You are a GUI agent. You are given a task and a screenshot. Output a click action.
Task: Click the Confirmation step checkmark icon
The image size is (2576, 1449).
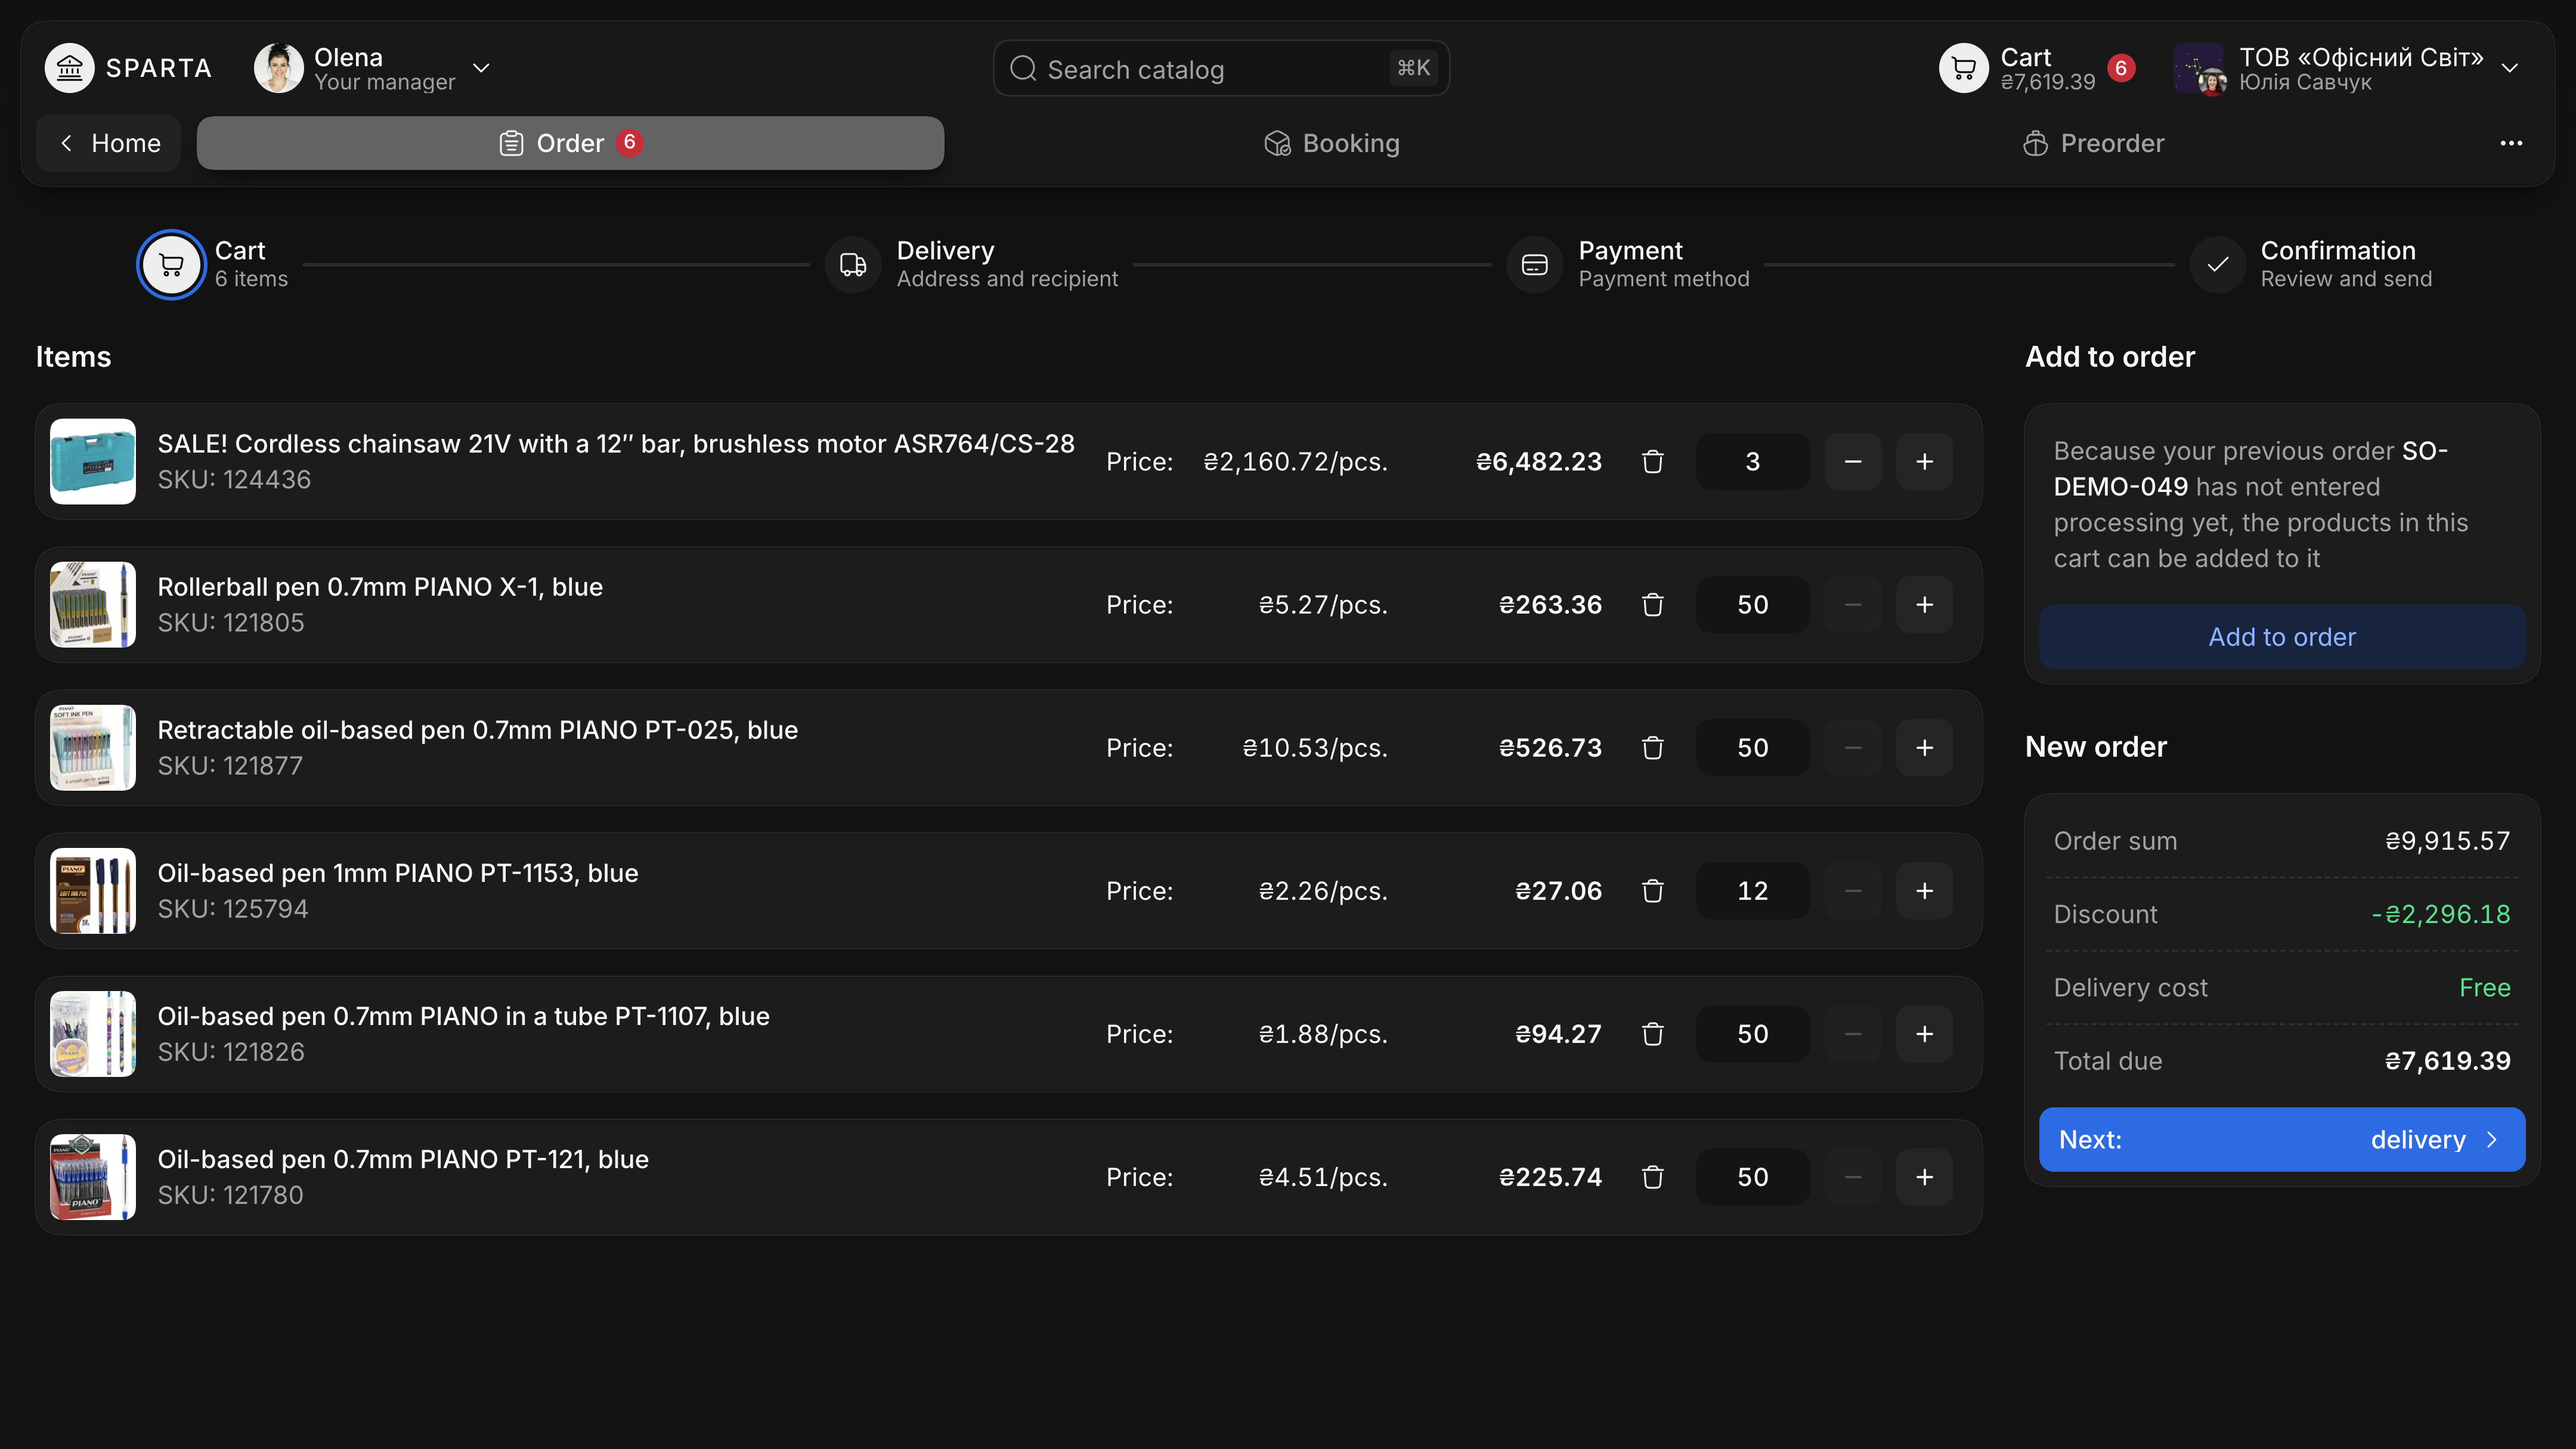[x=2217, y=265]
